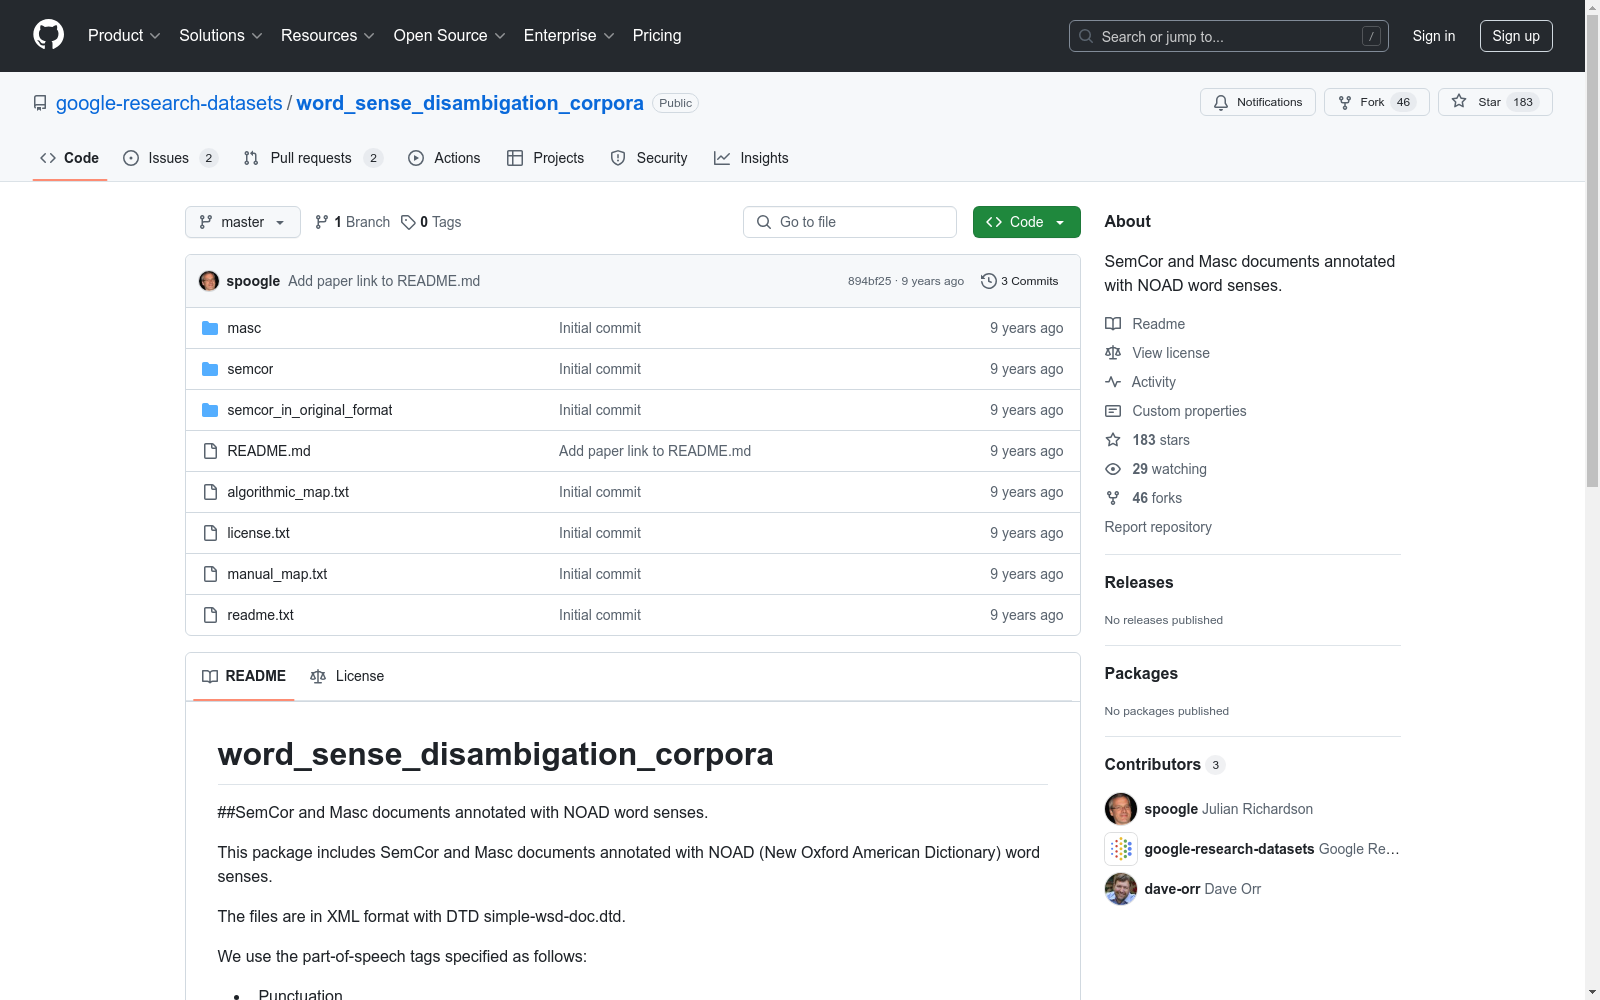This screenshot has width=1600, height=1000.
Task: Click the repository icon beside google-research-datasets
Action: [x=40, y=103]
